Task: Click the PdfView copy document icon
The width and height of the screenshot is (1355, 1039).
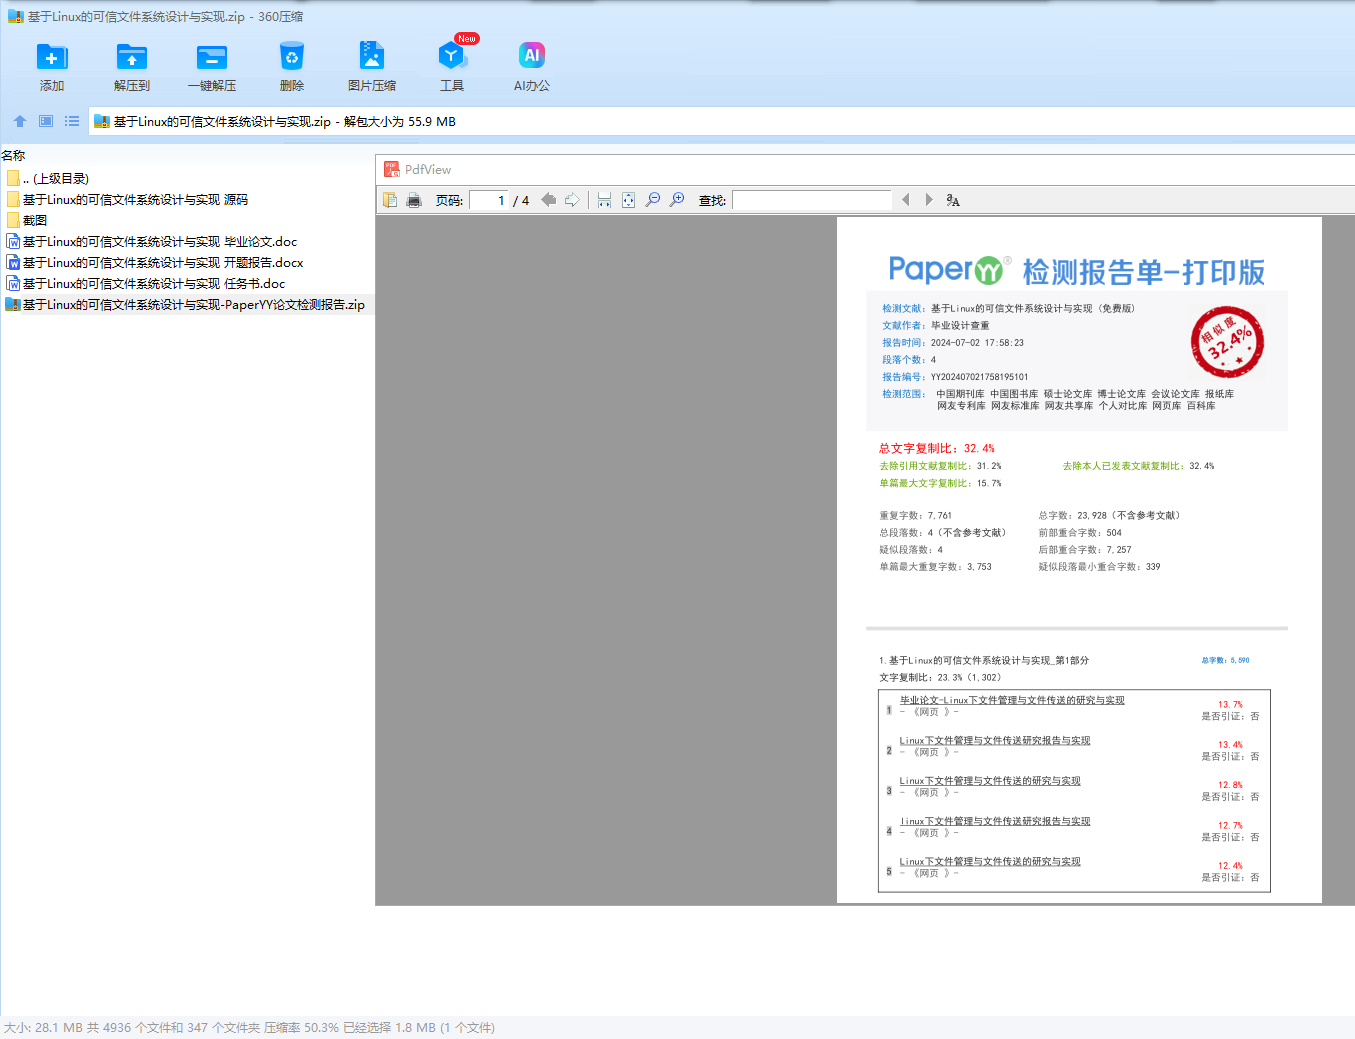Action: [x=390, y=200]
